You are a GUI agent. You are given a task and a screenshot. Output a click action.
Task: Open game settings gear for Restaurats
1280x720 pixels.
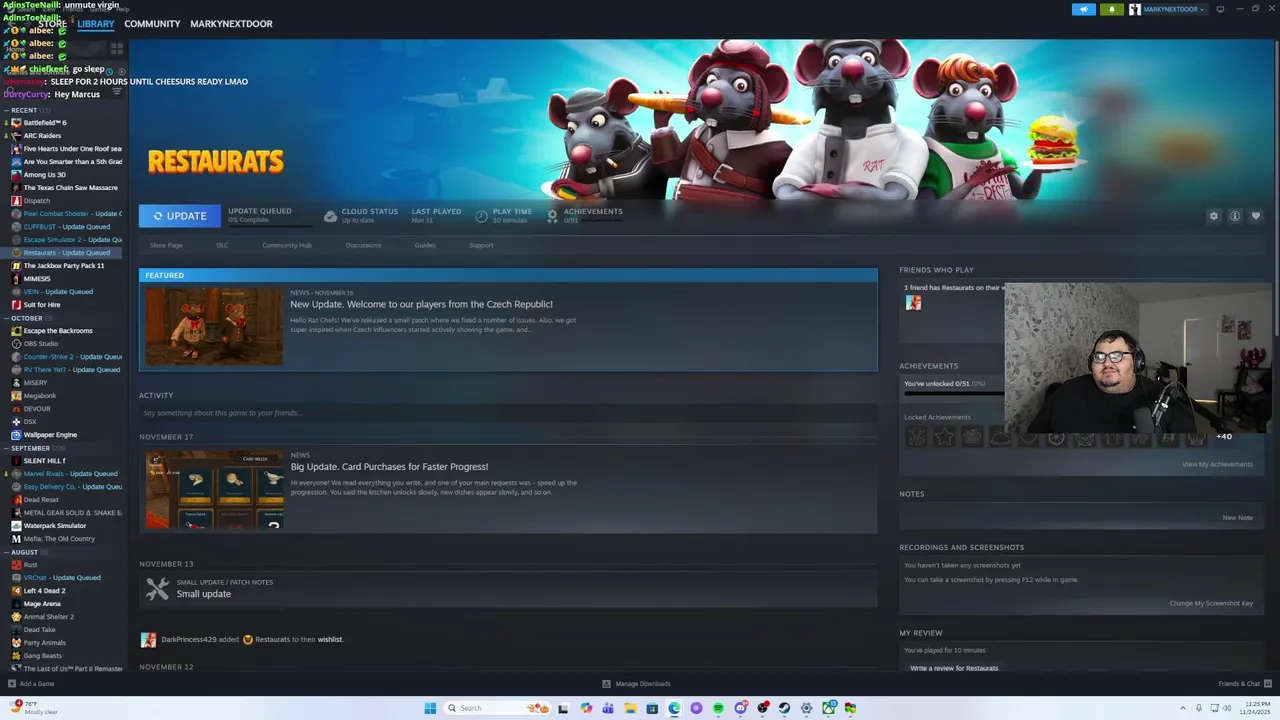coord(1214,216)
